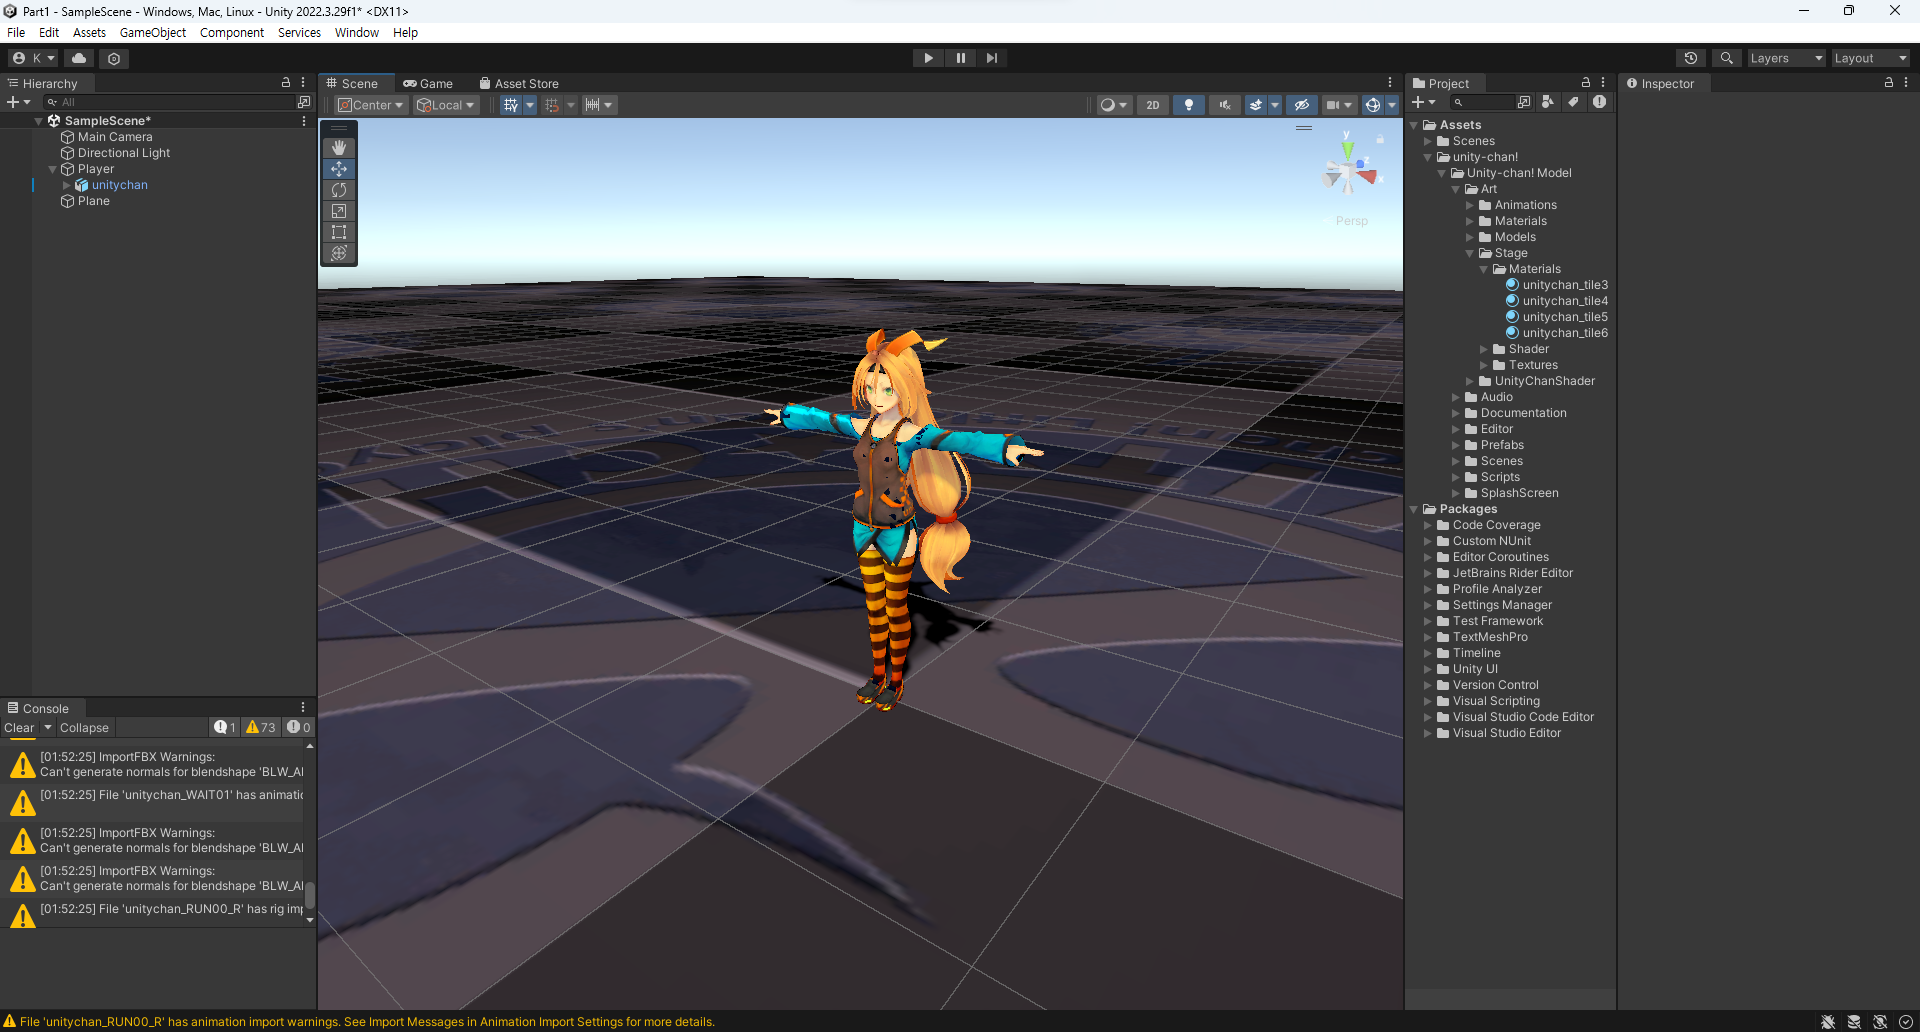
Task: Open the global Search magnifier
Action: tap(1726, 58)
